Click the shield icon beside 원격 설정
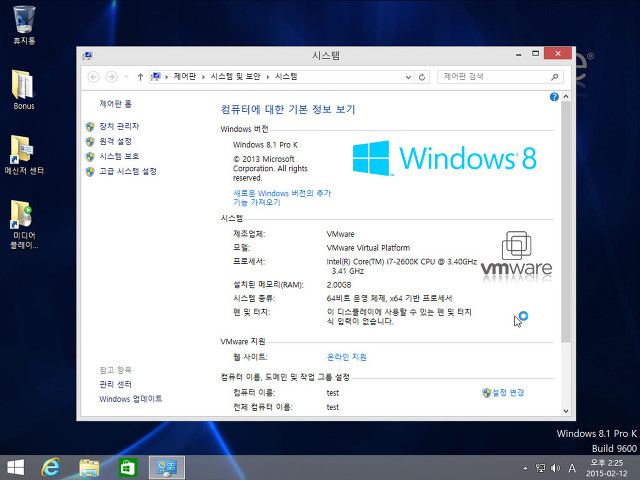Screen dimensions: 640x480 pos(90,142)
